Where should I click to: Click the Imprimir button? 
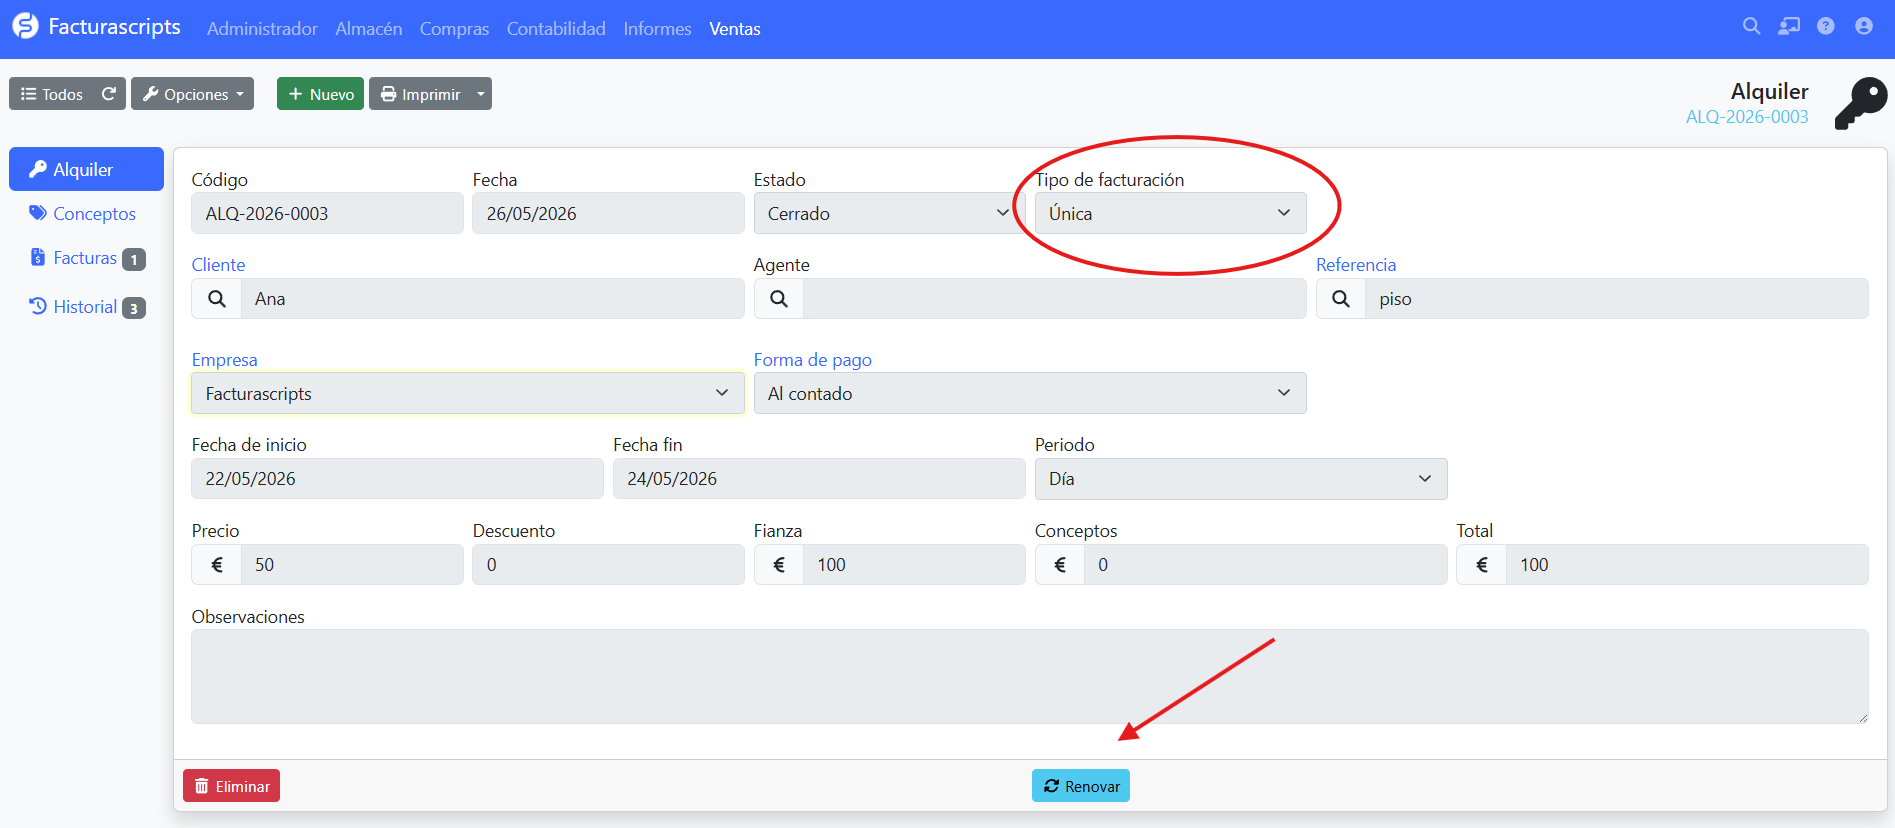tap(420, 94)
